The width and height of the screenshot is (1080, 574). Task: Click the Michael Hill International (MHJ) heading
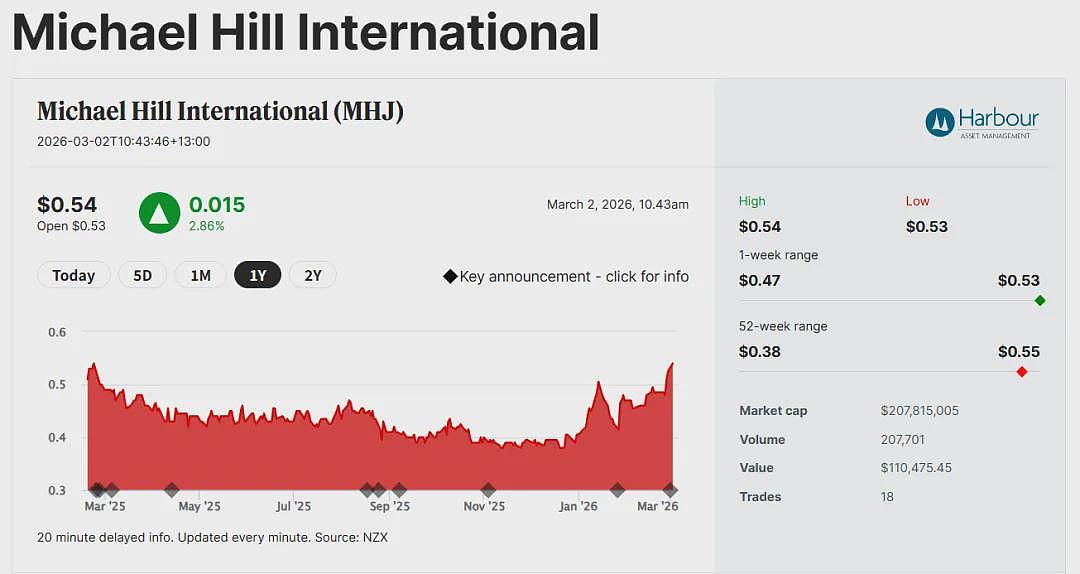(220, 111)
